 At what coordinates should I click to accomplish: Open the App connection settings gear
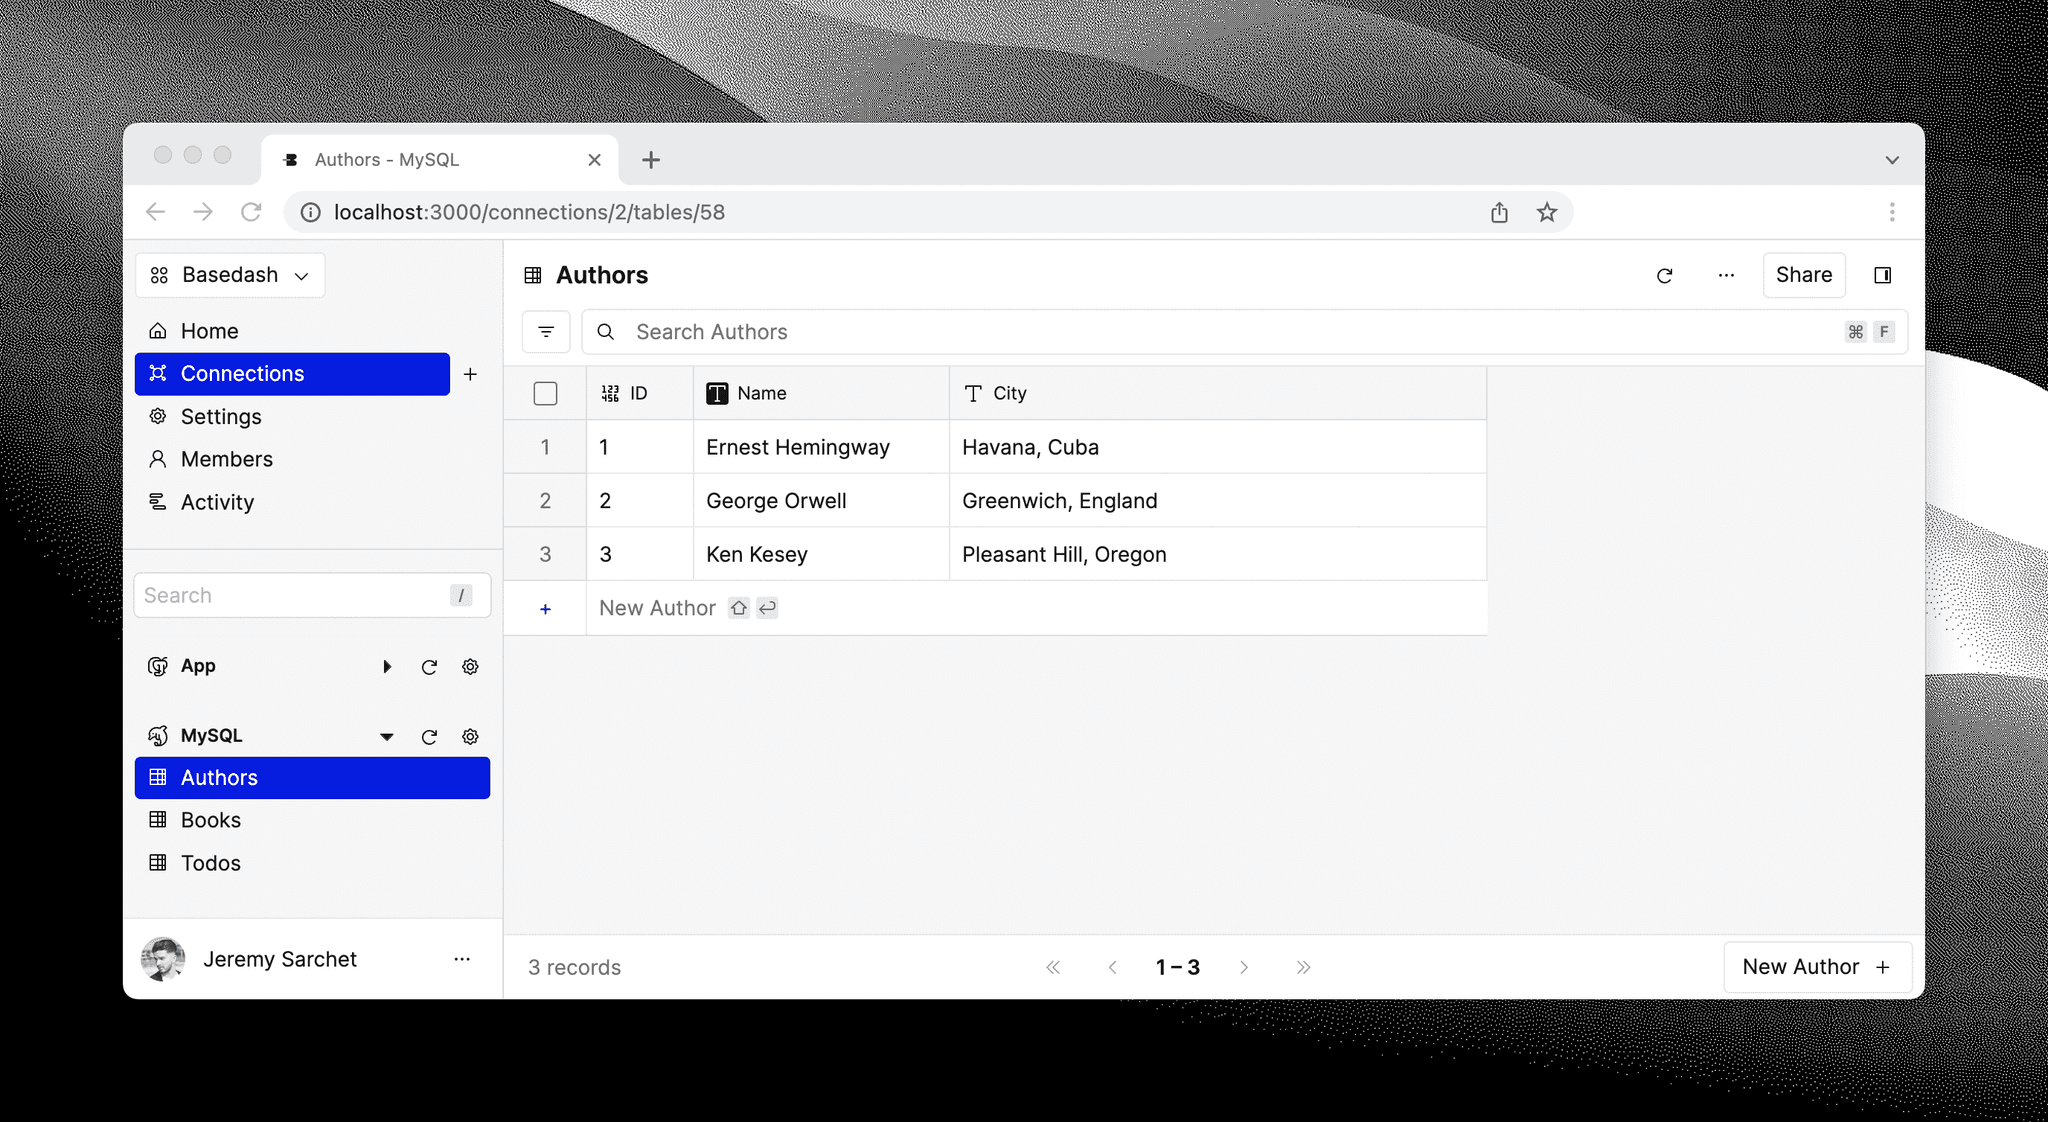pos(470,666)
